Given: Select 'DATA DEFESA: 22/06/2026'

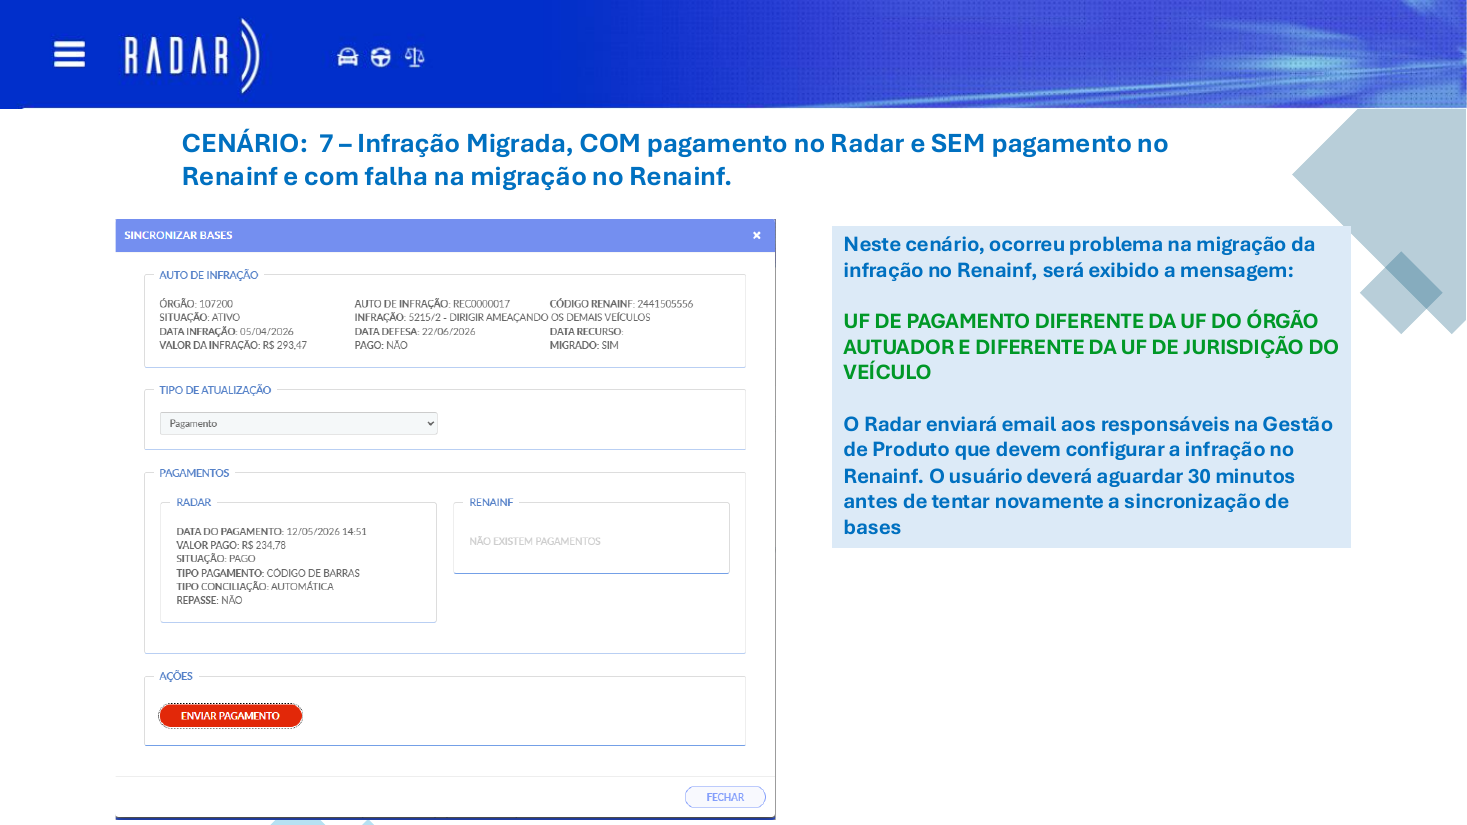Looking at the screenshot, I should click(x=415, y=331).
